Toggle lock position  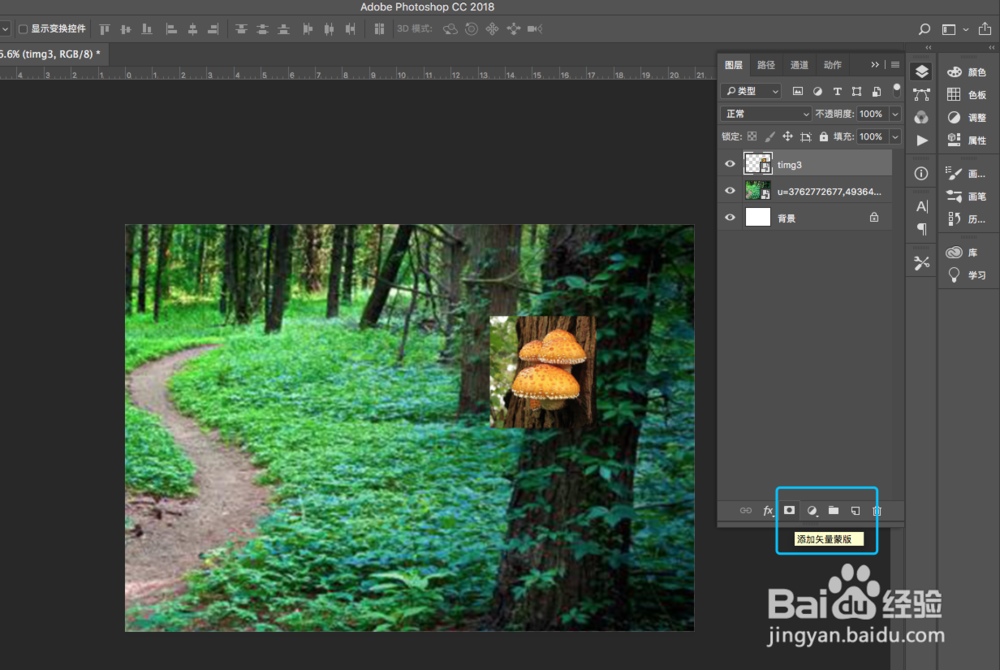coord(788,136)
